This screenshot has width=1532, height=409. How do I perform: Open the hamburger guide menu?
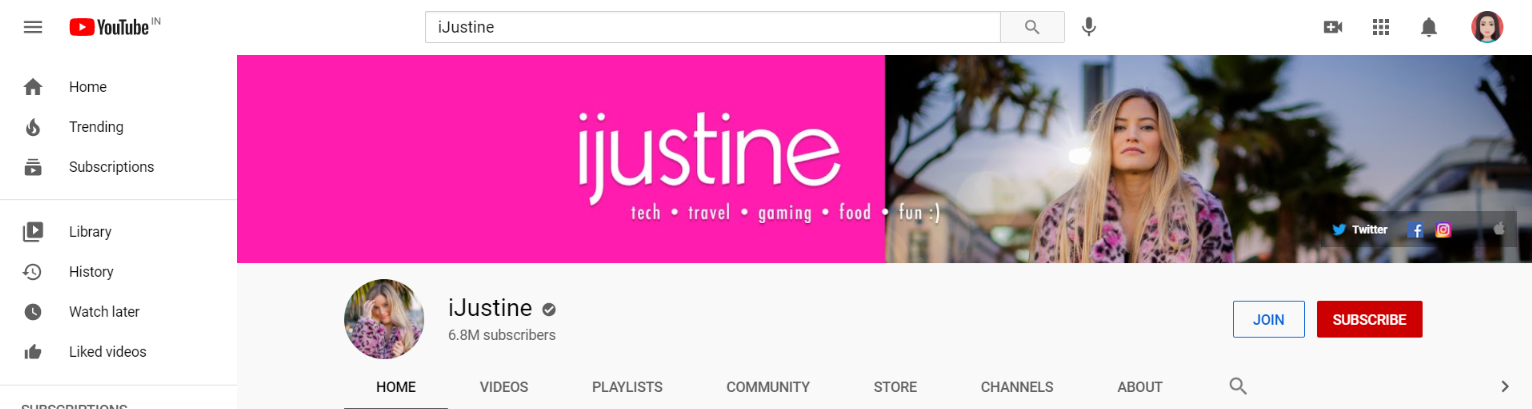(x=33, y=27)
